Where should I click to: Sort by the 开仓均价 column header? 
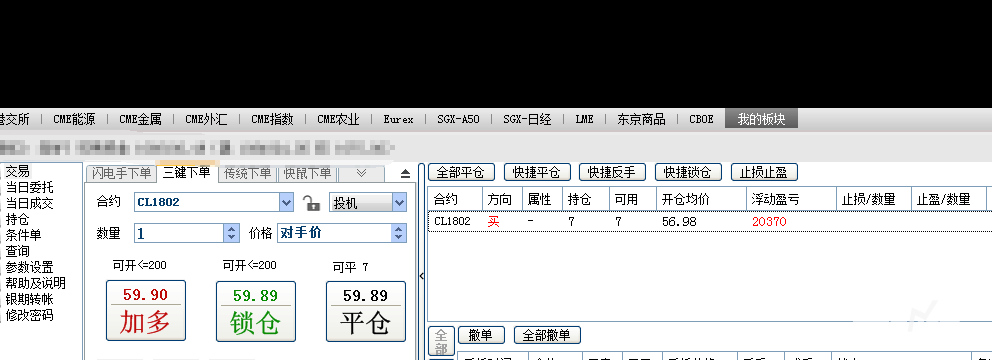(x=702, y=199)
